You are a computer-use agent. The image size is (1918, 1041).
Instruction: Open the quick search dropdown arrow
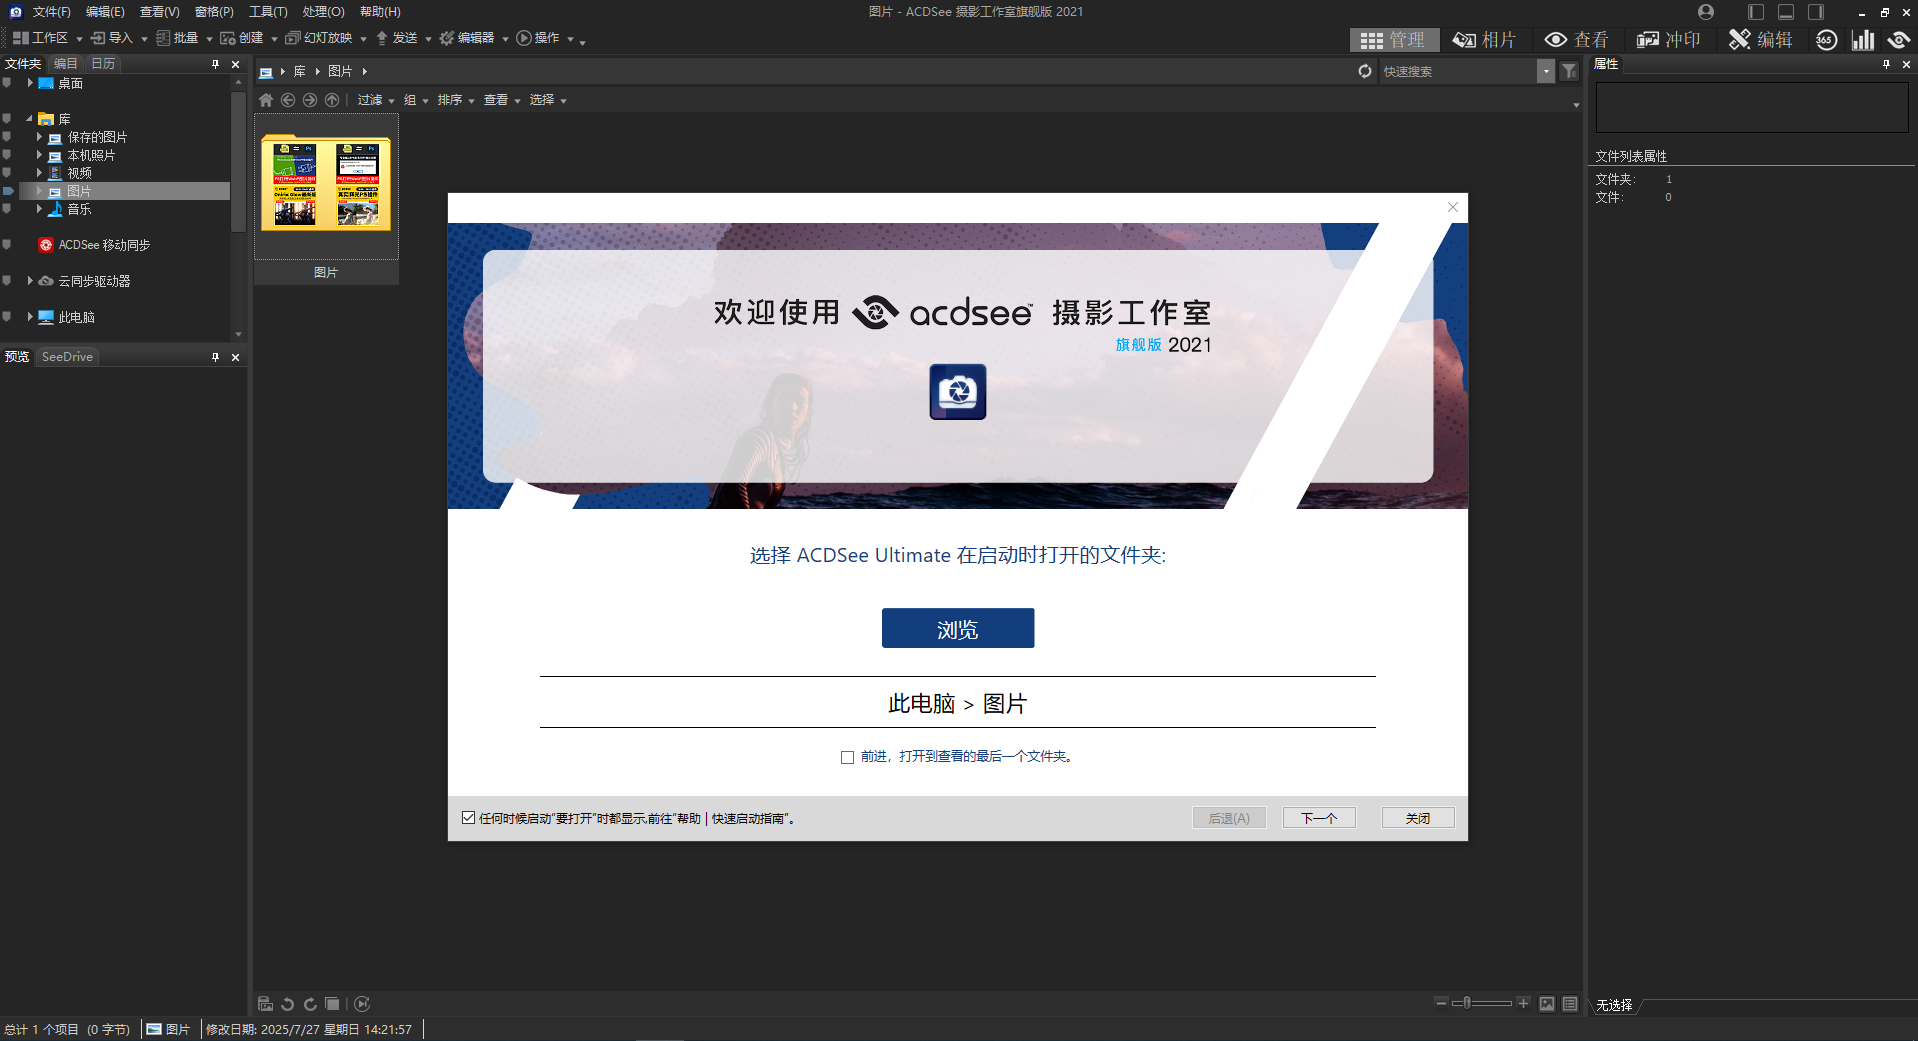point(1546,71)
